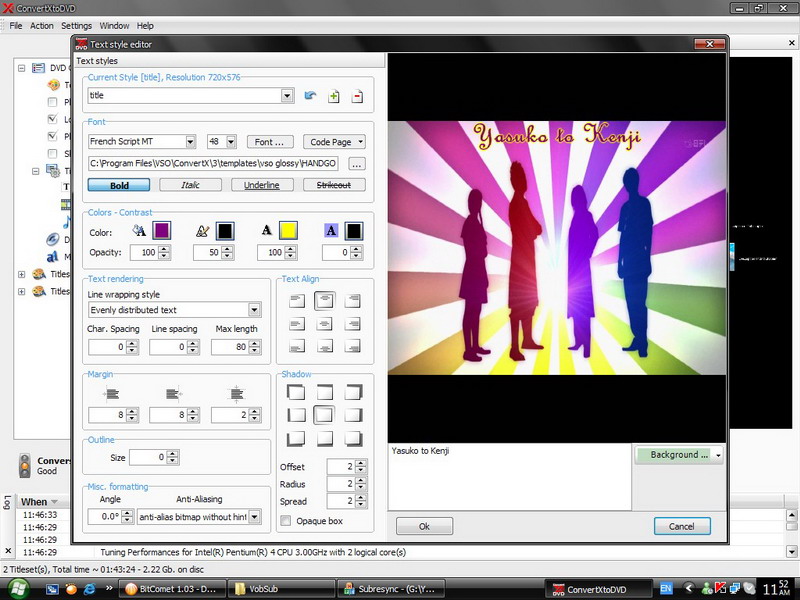Pick the yellow shadow color swatch
The image size is (800, 600).
click(x=288, y=231)
